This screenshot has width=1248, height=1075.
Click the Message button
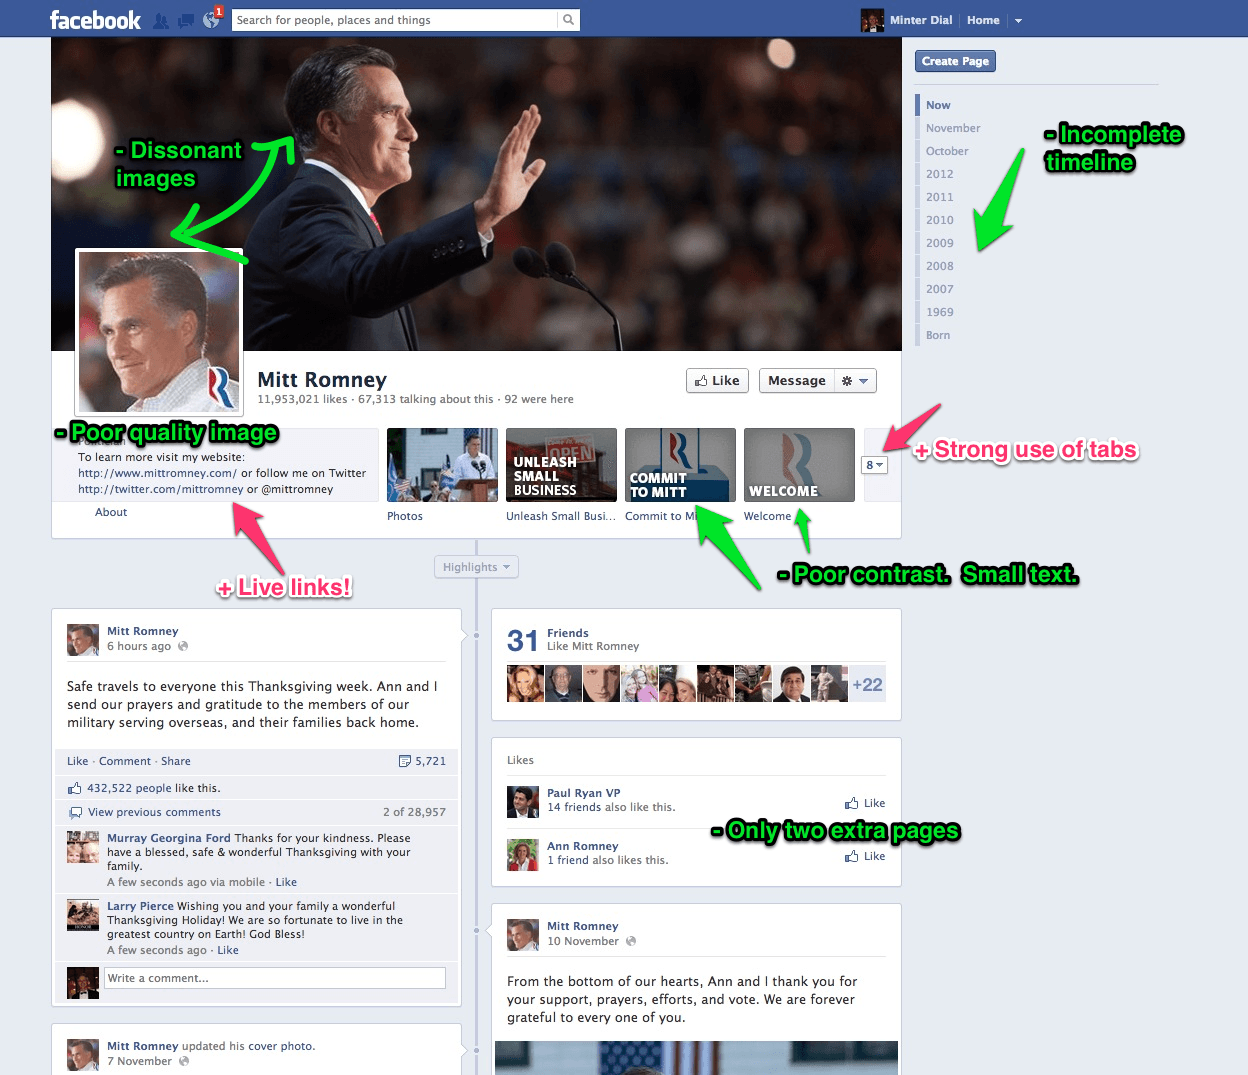pyautogui.click(x=797, y=381)
